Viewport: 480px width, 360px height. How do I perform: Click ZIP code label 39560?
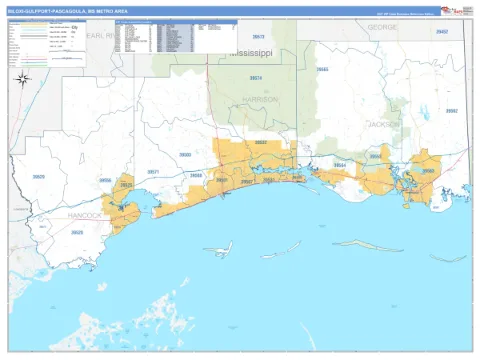coord(196,175)
